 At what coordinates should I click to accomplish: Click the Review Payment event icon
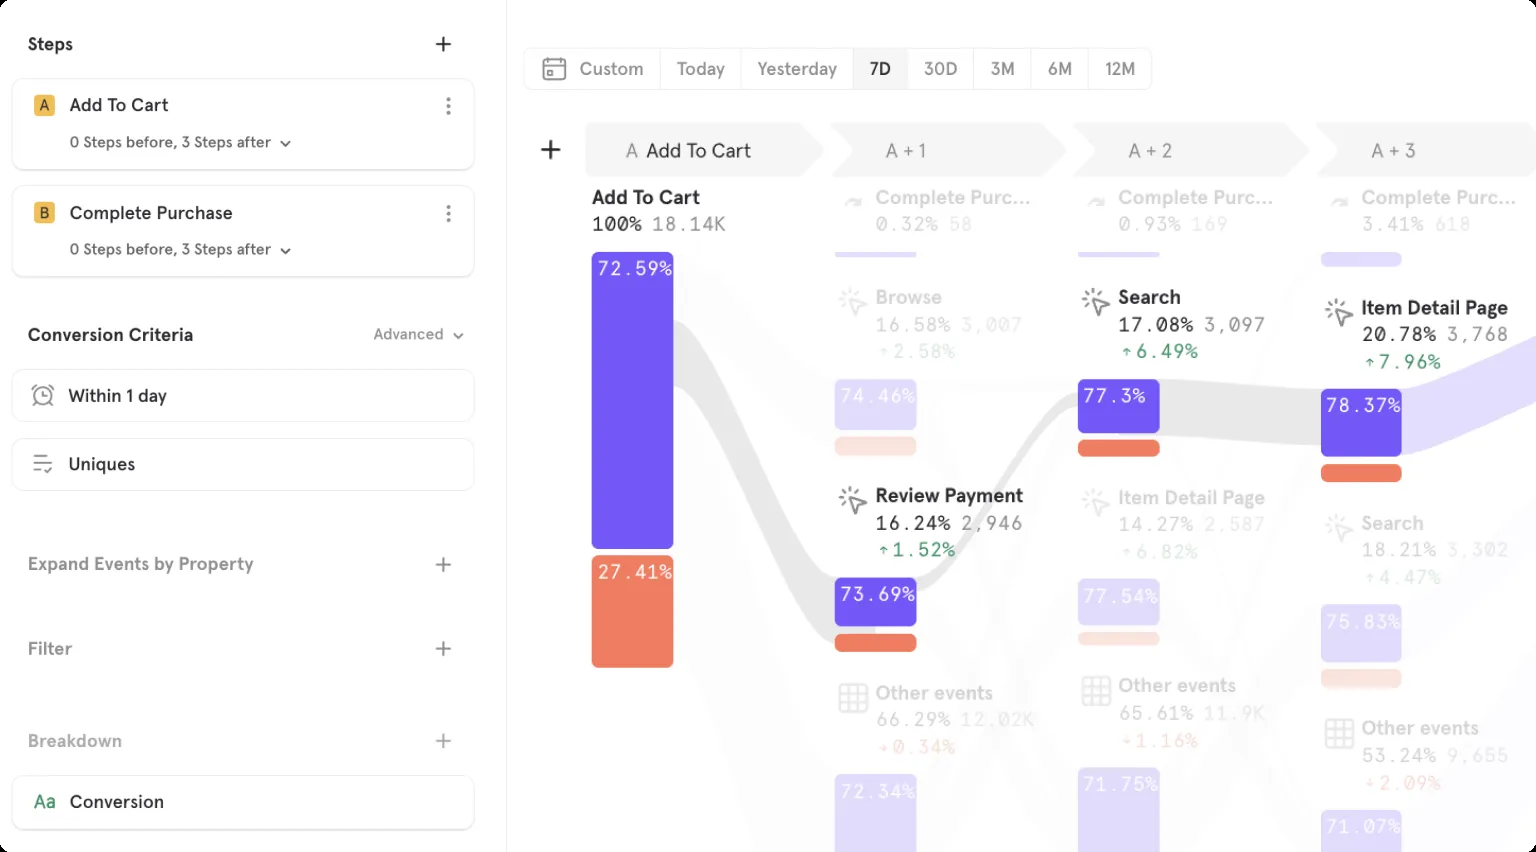853,499
